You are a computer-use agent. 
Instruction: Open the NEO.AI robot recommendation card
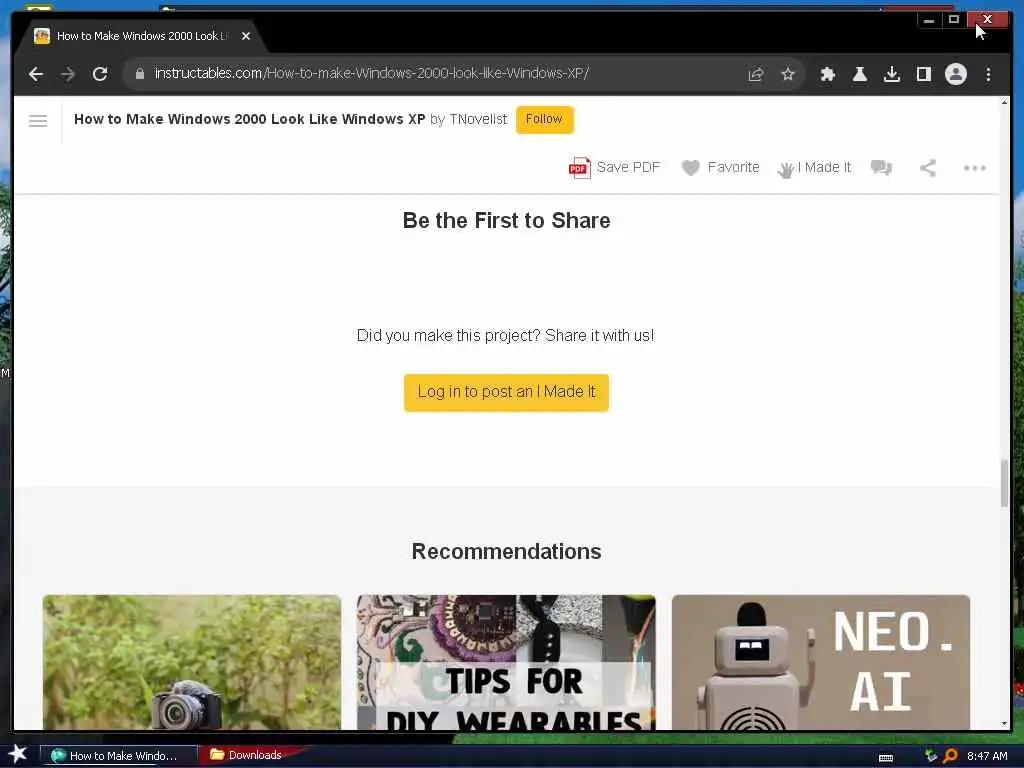(x=820, y=662)
